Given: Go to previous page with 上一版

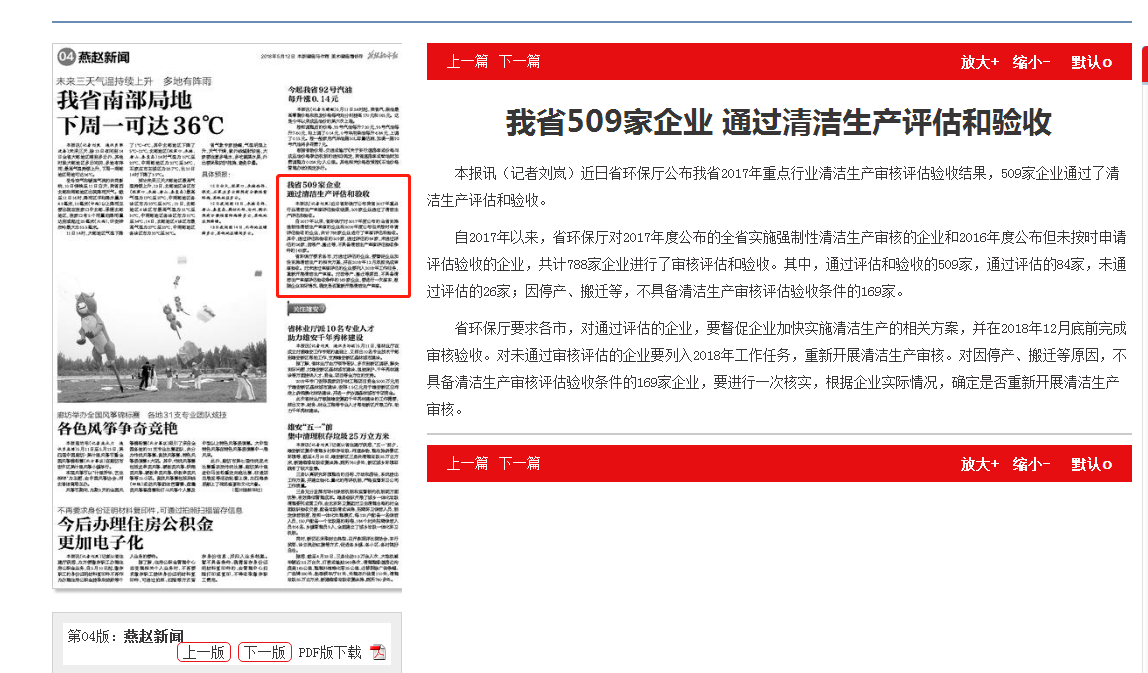Looking at the screenshot, I should [x=204, y=652].
